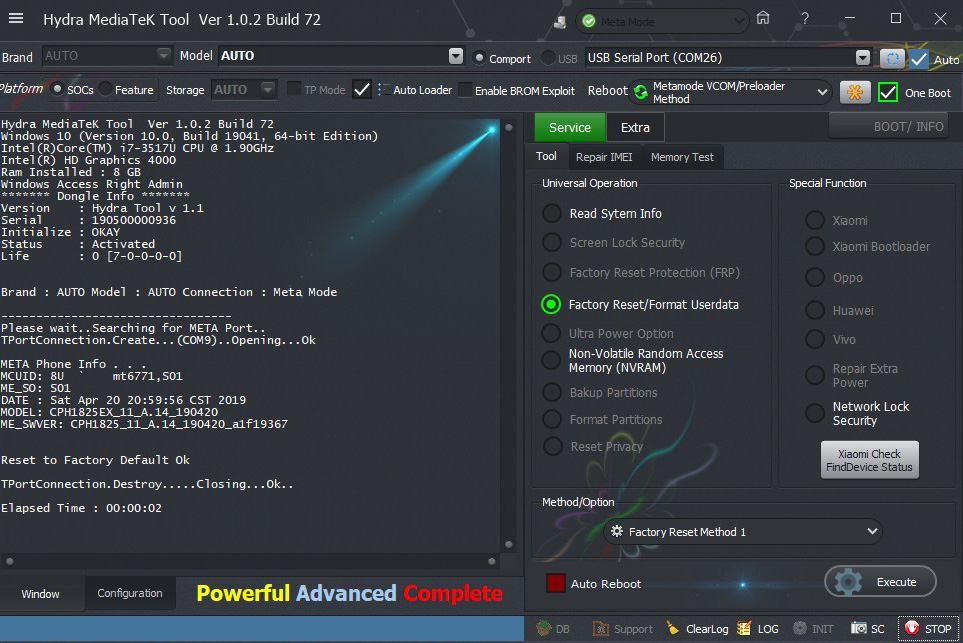This screenshot has height=643, width=963.
Task: Select Xiaomi Bootloader special function
Action: coord(815,246)
